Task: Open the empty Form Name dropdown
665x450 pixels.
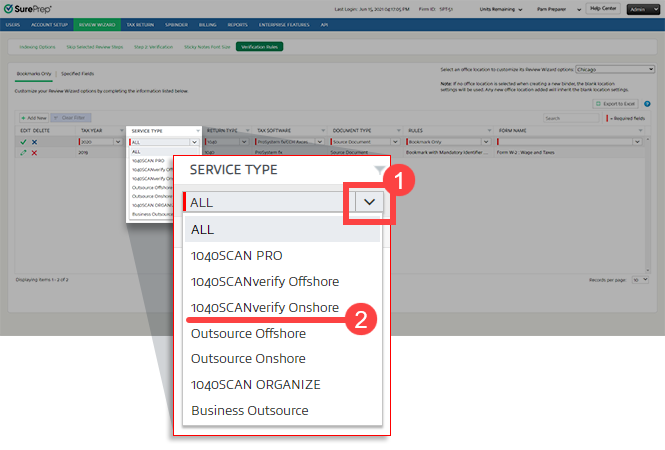Action: tap(637, 142)
